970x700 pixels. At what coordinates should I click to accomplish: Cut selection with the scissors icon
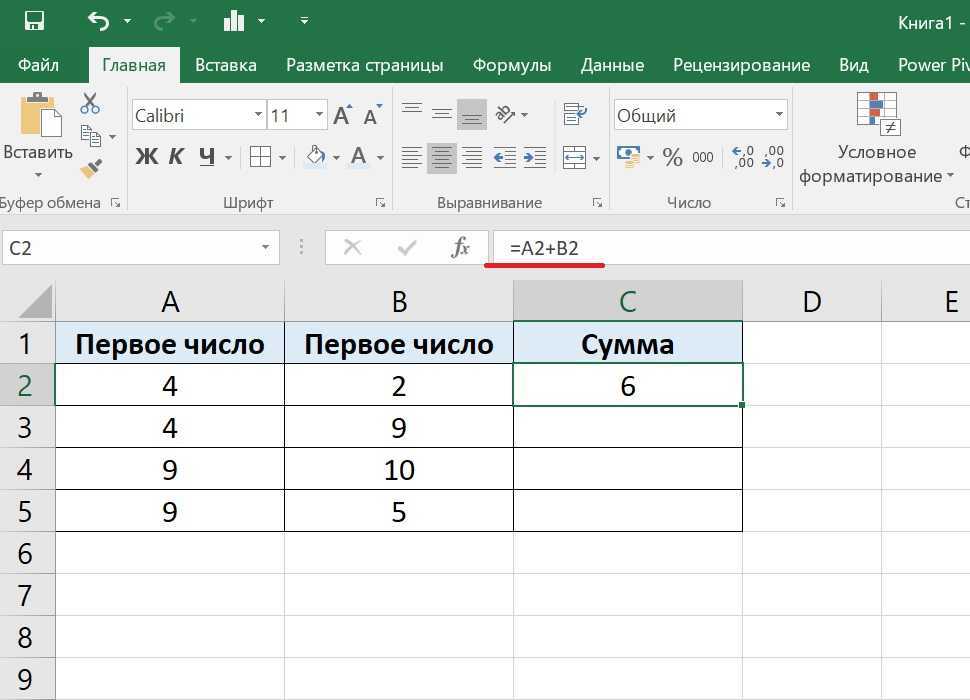(x=90, y=103)
